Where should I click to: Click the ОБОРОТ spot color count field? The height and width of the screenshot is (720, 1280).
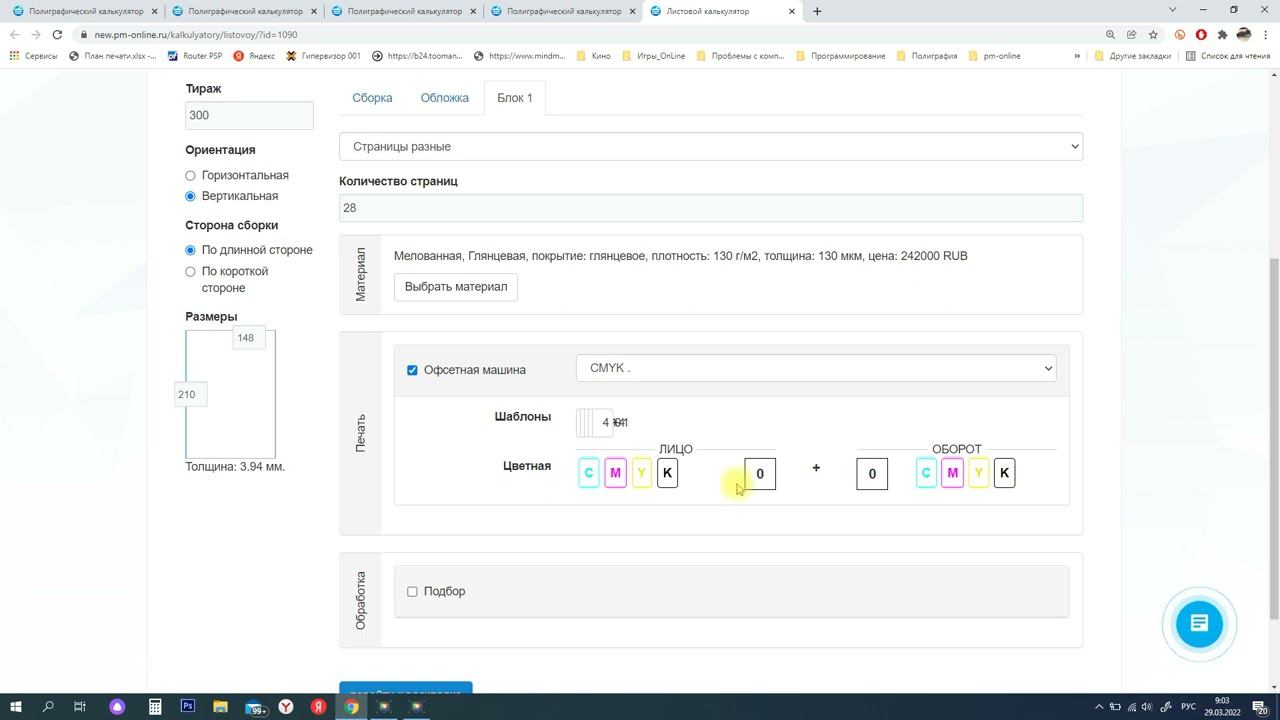(x=872, y=474)
